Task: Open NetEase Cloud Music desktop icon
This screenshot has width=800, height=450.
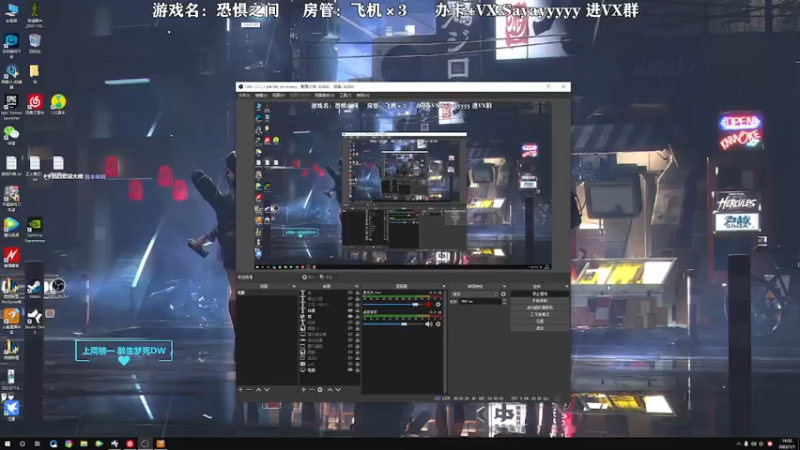Action: [x=35, y=104]
